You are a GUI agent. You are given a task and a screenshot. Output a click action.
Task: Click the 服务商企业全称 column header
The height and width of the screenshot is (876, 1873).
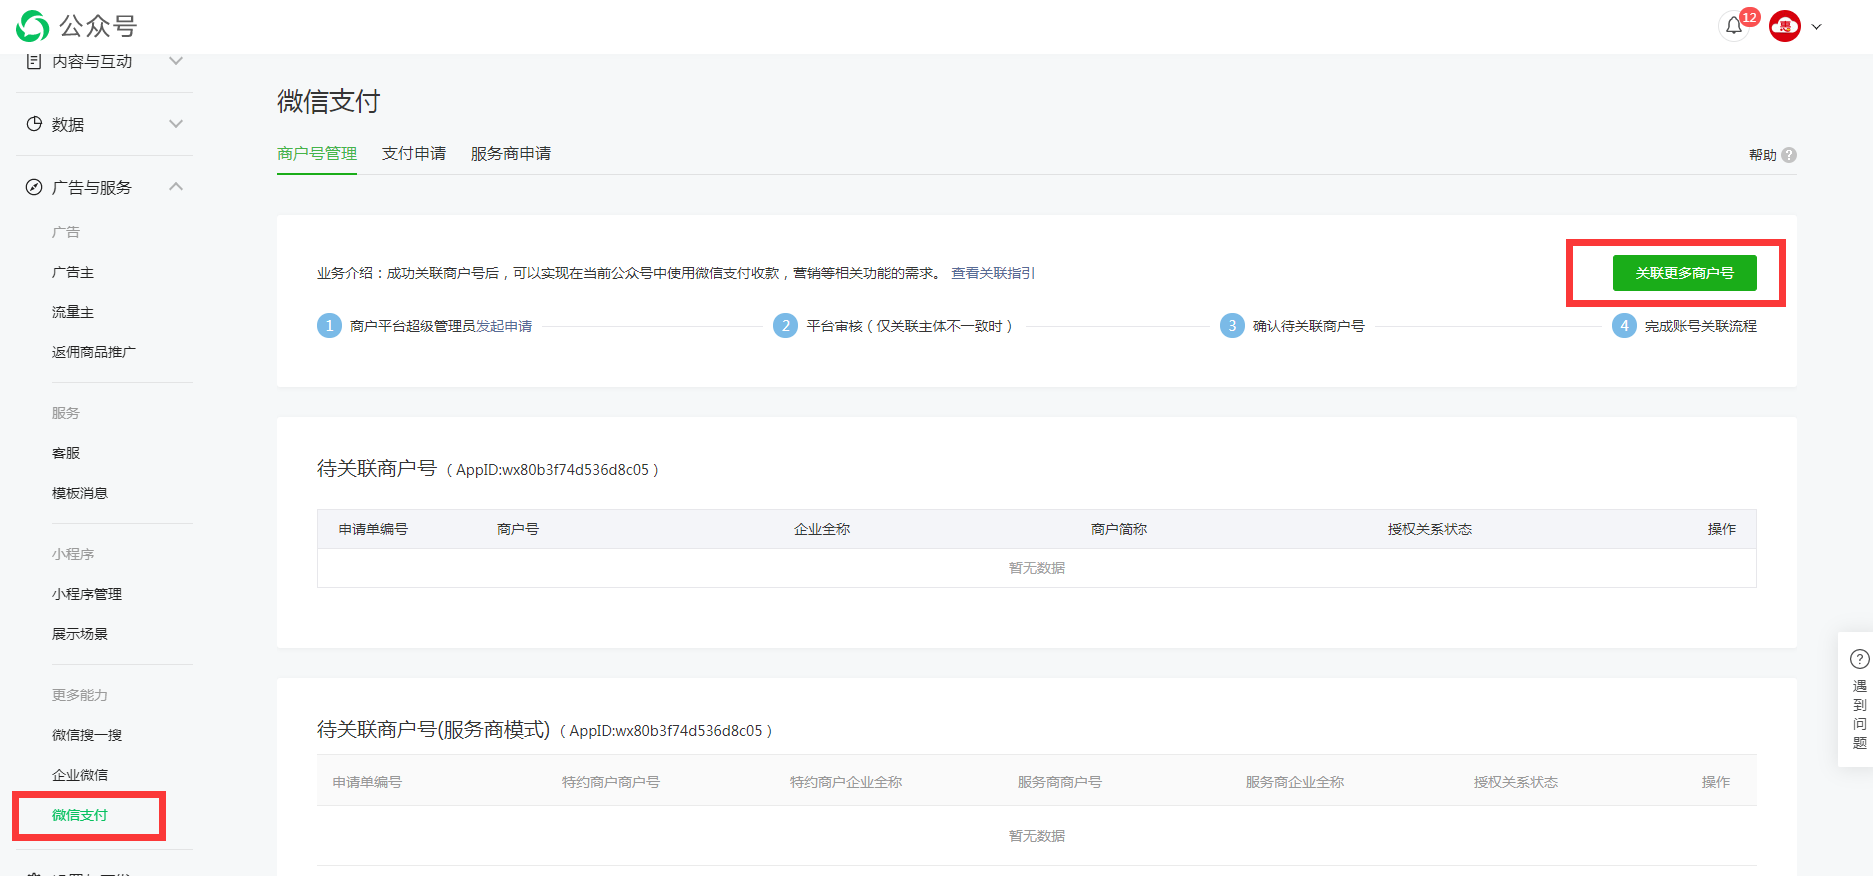tap(1295, 782)
